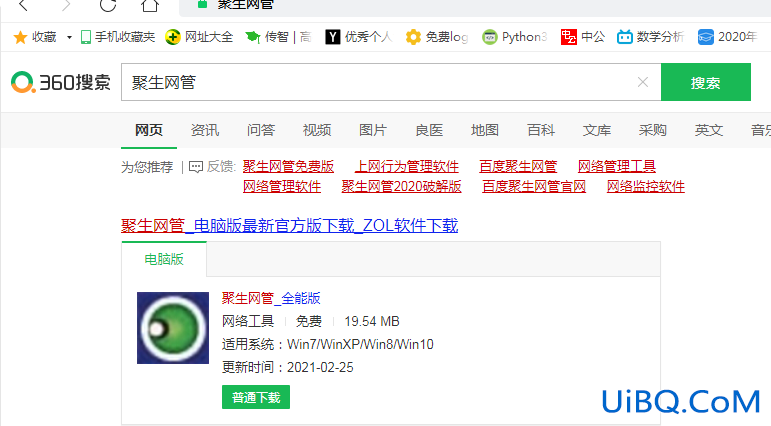Open suggestion 网络管理工具
The image size is (771, 426).
point(617,167)
